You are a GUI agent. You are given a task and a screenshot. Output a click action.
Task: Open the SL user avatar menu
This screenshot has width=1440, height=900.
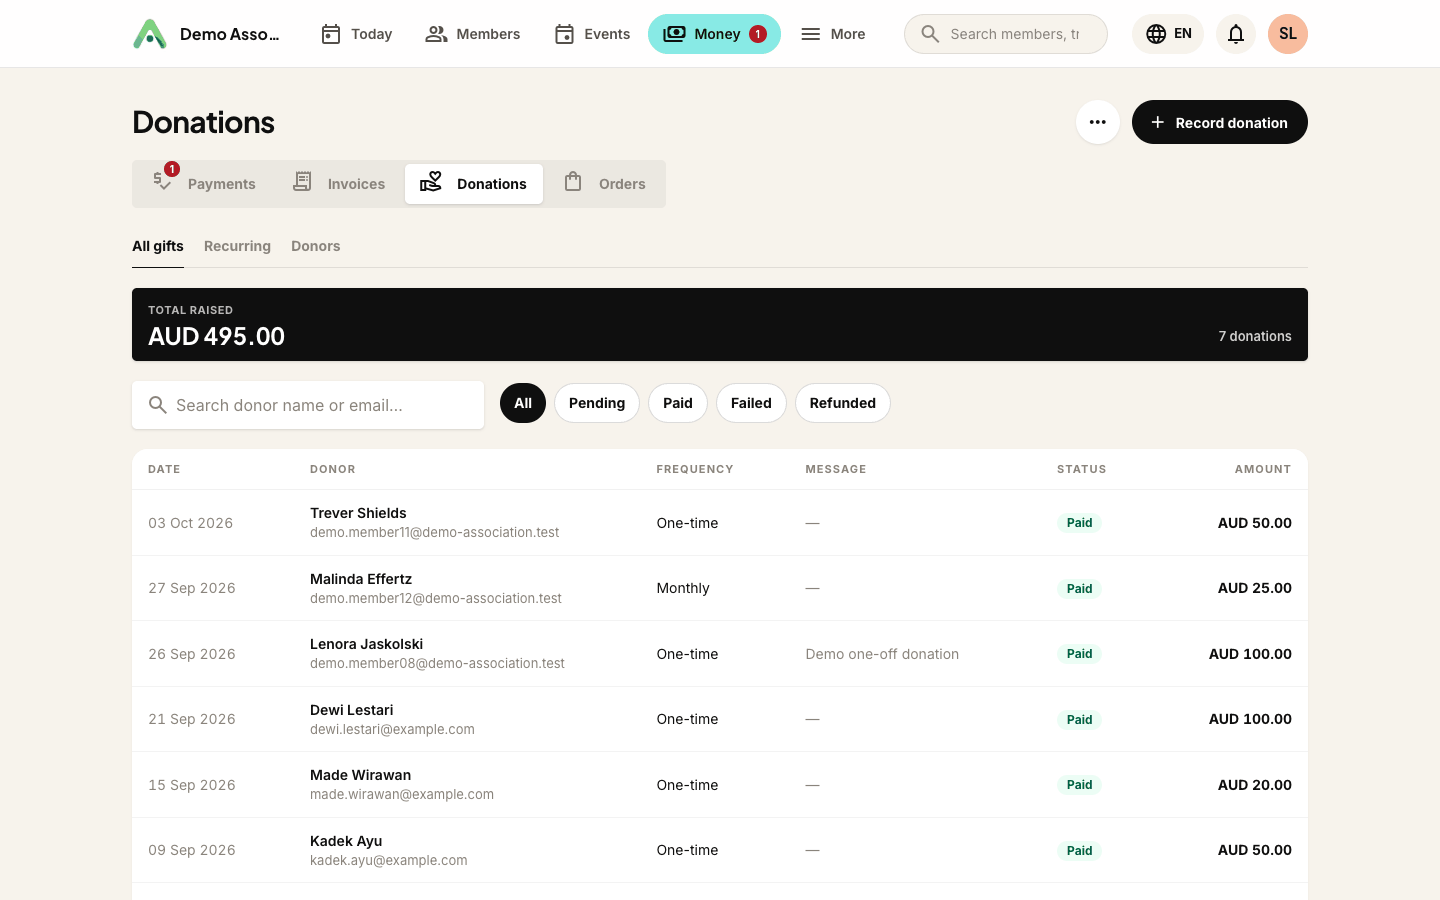(x=1288, y=34)
